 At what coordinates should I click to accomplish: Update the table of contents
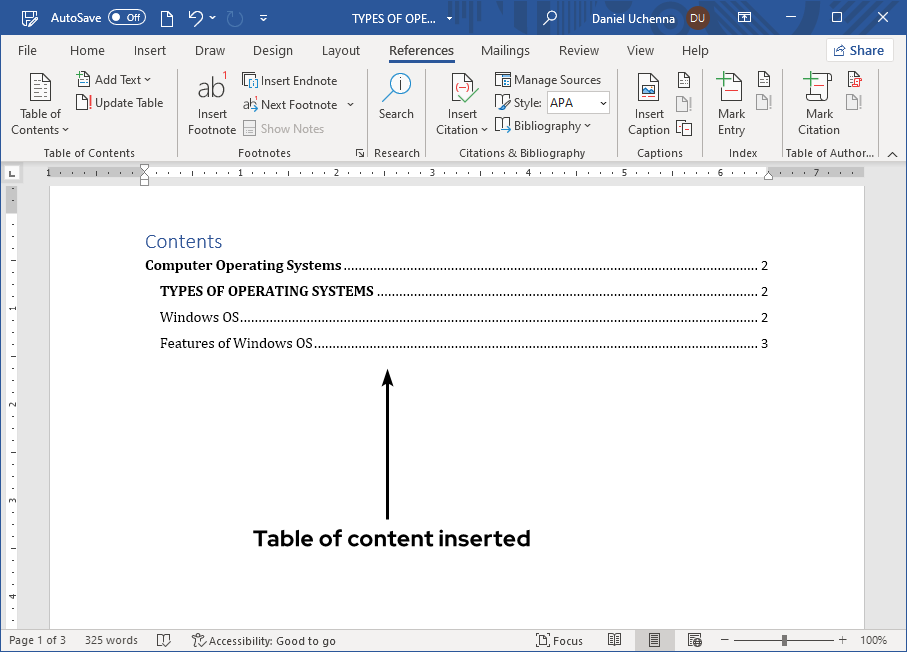click(x=120, y=102)
